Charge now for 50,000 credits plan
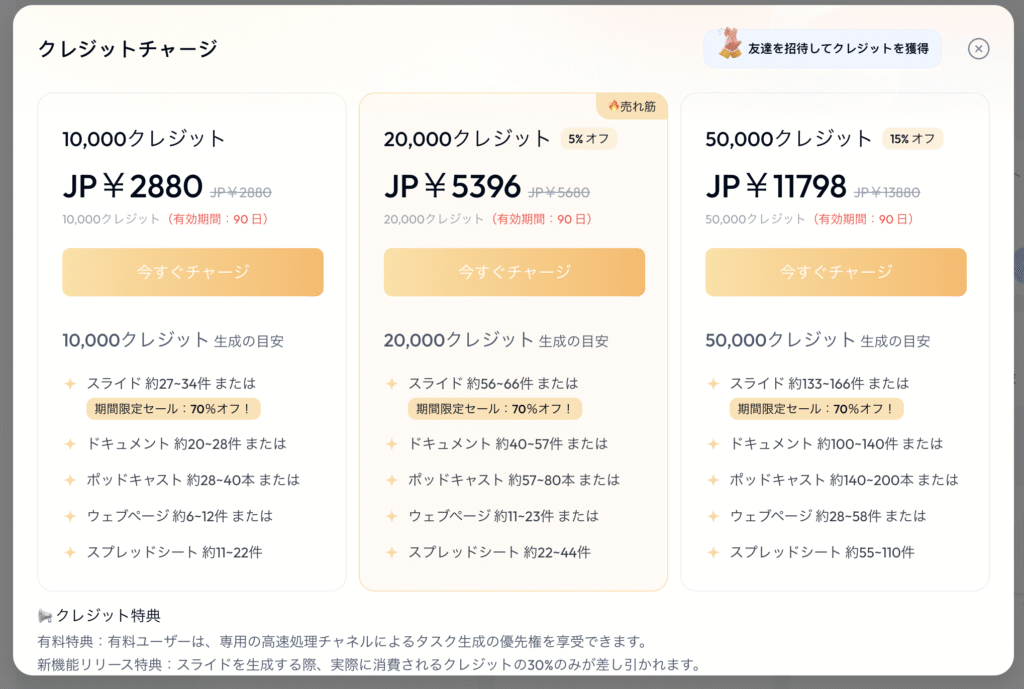The width and height of the screenshot is (1024, 689). pyautogui.click(x=835, y=272)
